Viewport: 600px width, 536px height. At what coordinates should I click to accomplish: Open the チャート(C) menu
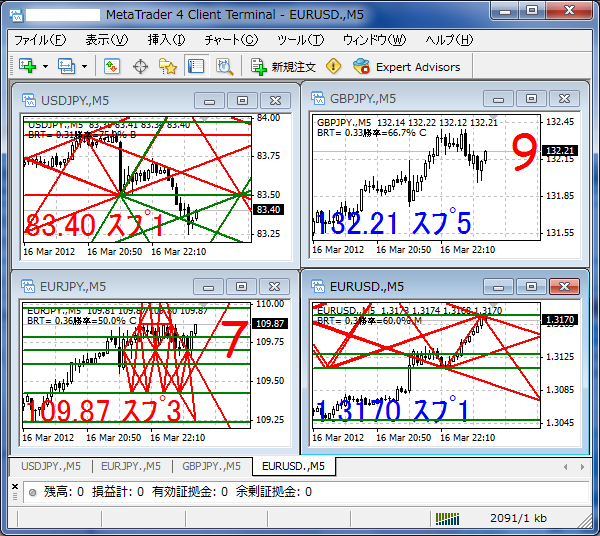coord(231,40)
